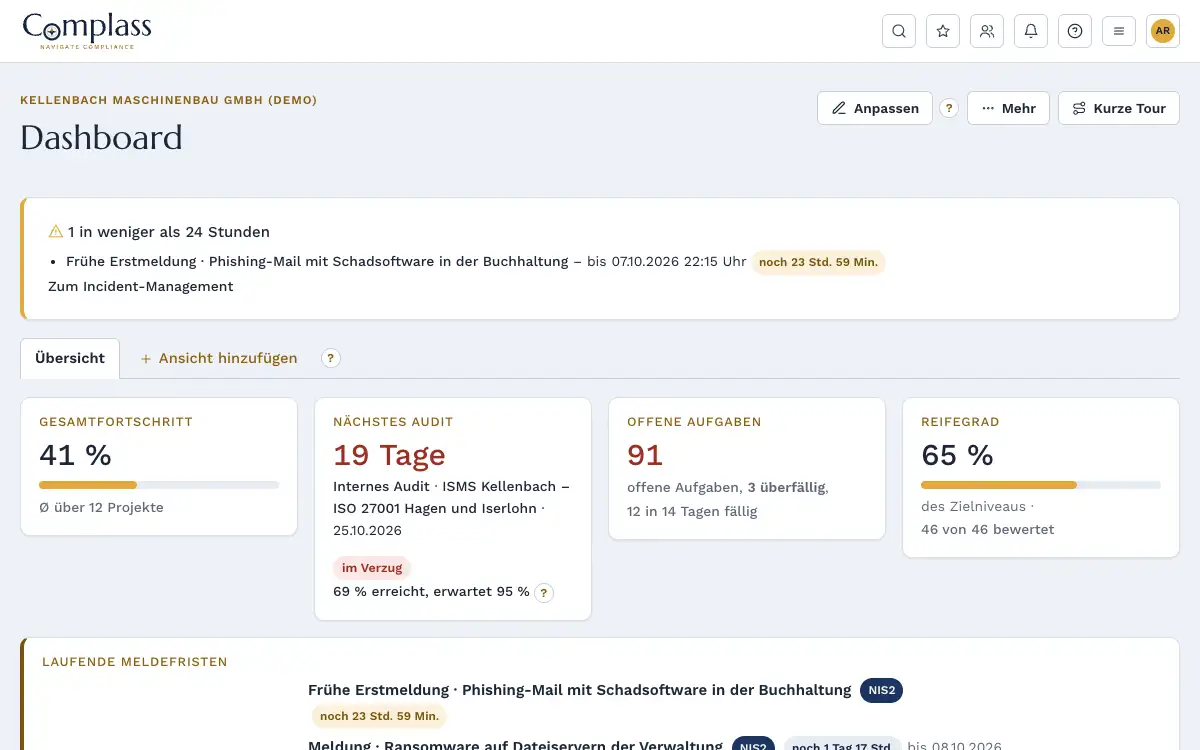Click 'Ø über 12 Projekte' text
Screen dimensions: 1200x750
[101, 507]
